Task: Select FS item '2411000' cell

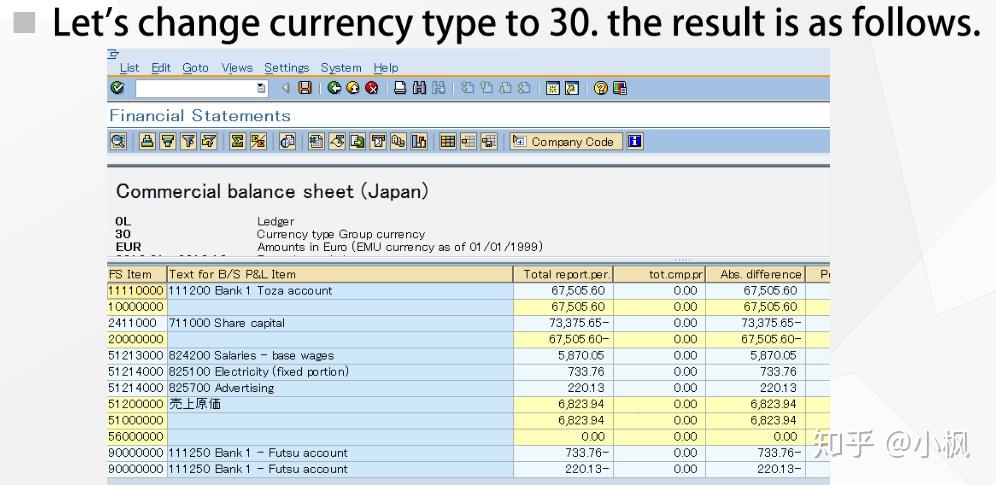Action: 137,323
